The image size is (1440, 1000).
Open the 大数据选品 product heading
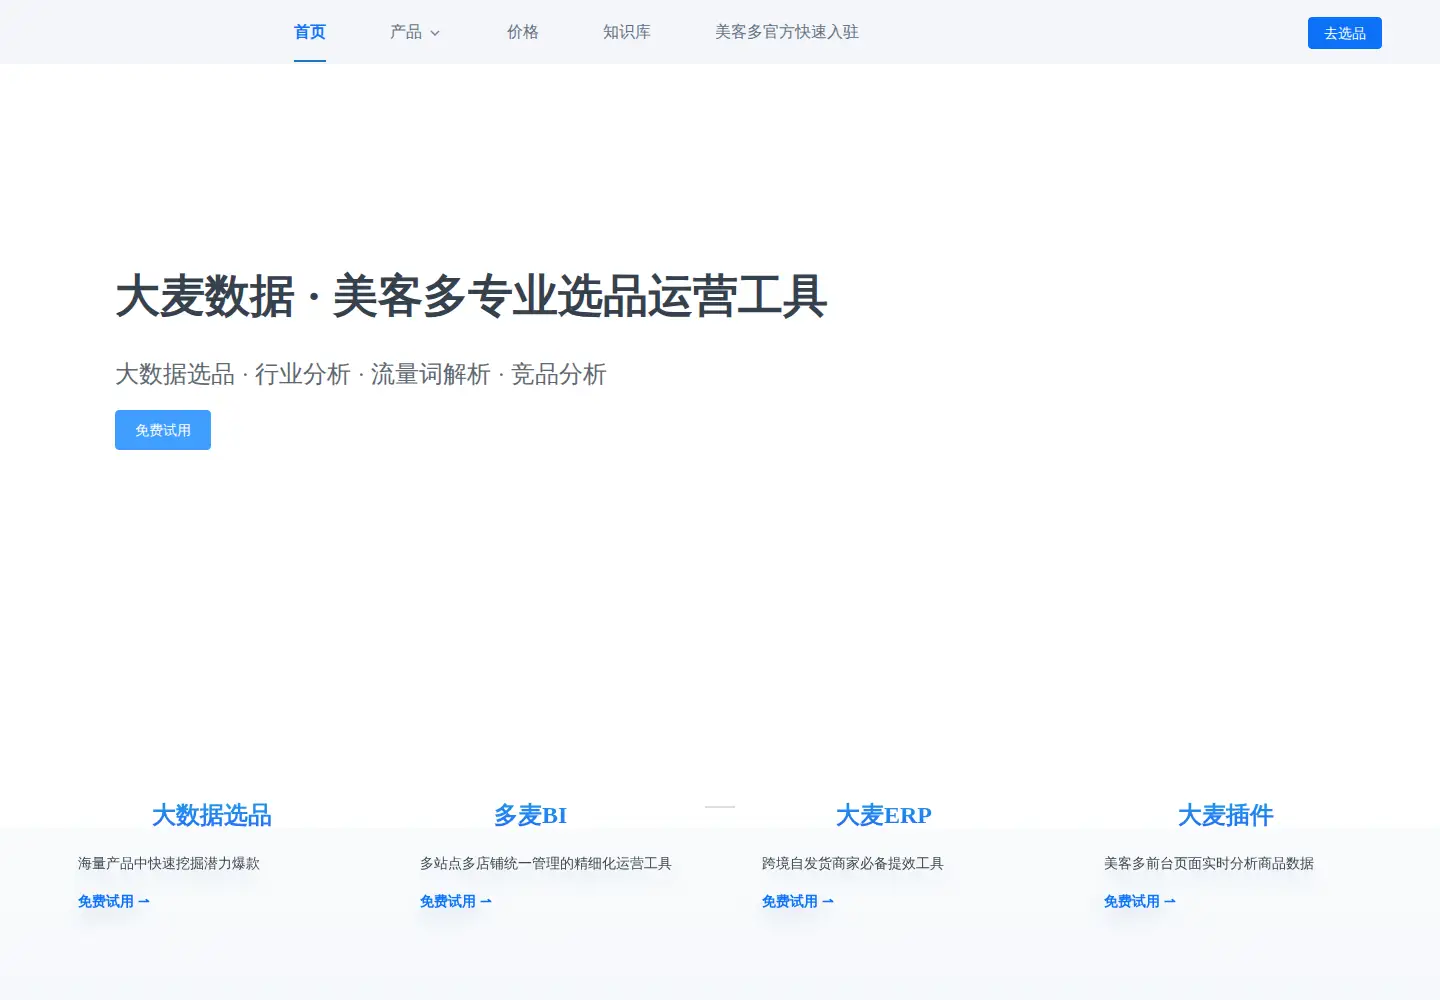pyautogui.click(x=211, y=815)
